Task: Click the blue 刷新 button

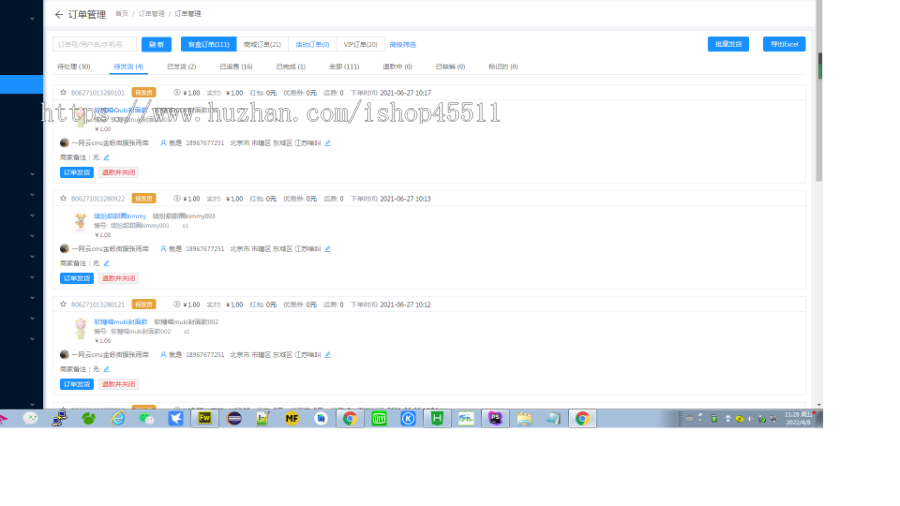Action: (156, 44)
